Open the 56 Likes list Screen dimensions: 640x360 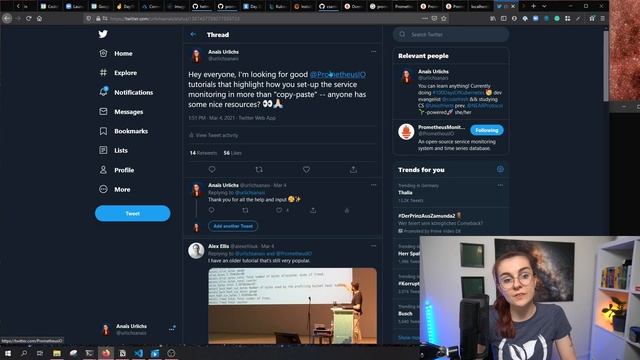click(x=233, y=153)
